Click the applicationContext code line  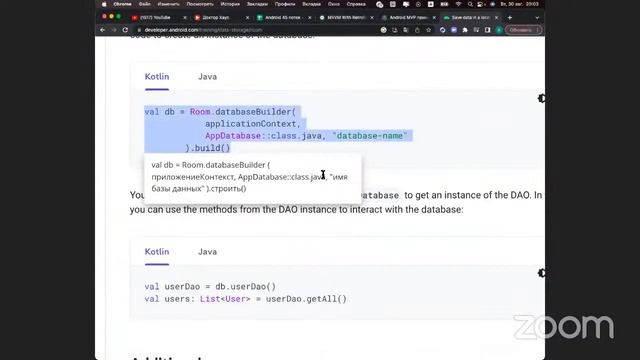click(253, 124)
